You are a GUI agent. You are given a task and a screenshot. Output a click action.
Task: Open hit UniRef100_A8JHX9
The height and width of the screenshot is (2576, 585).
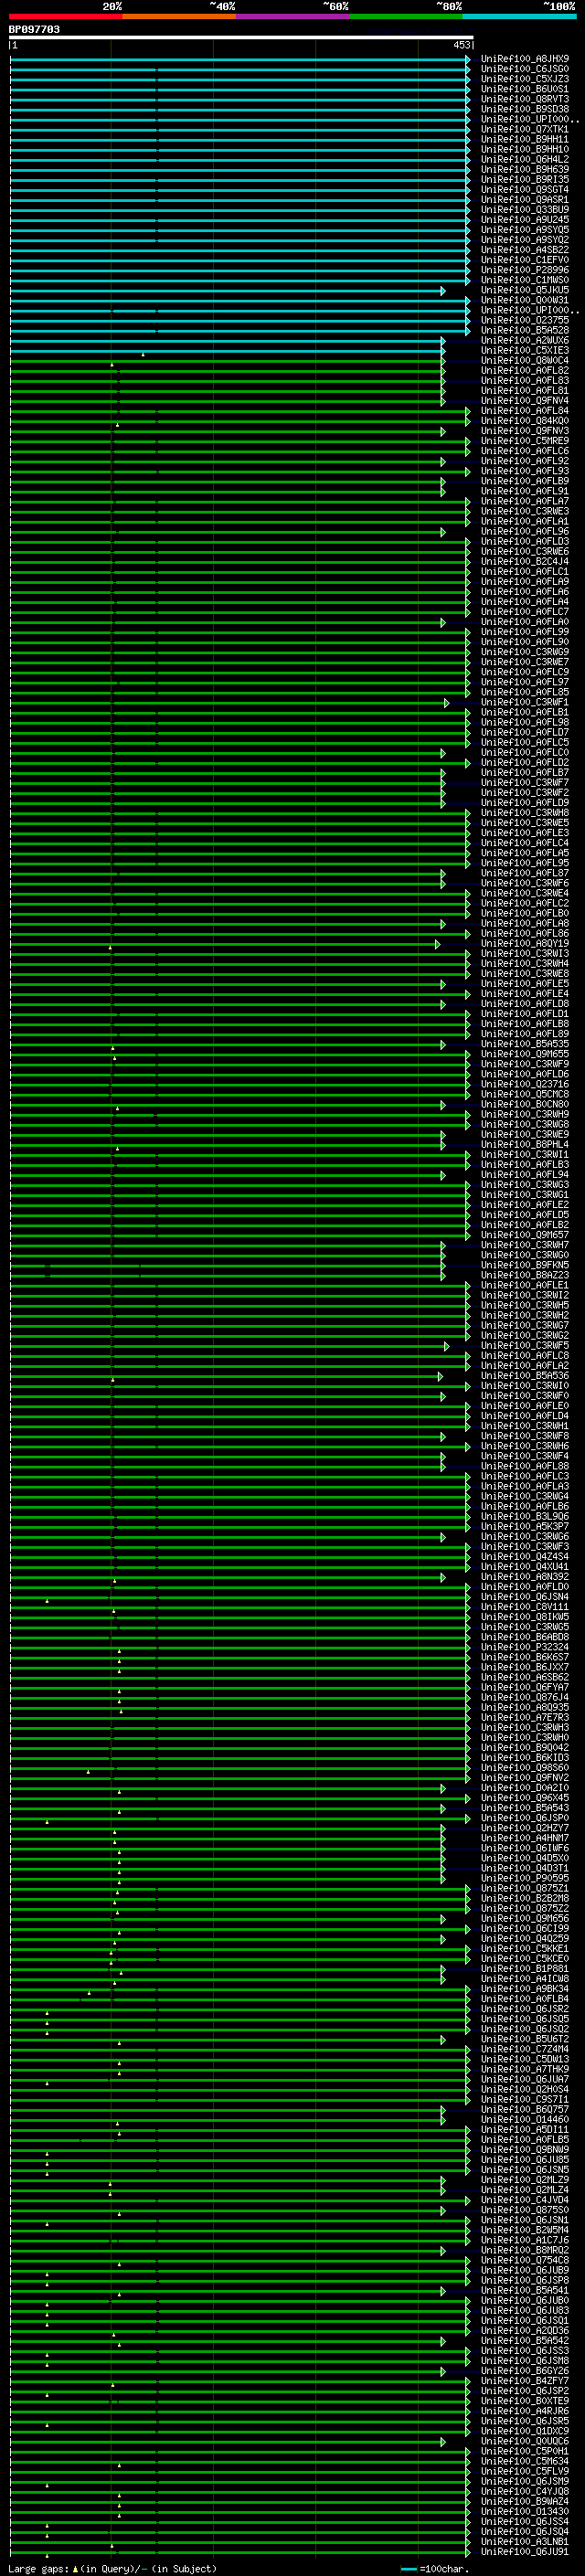click(525, 59)
